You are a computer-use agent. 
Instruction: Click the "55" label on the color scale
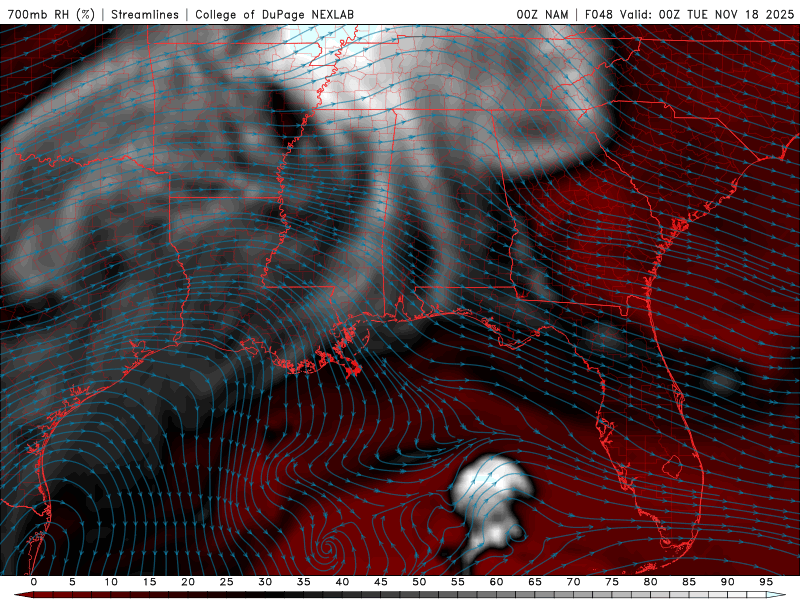pos(458,582)
